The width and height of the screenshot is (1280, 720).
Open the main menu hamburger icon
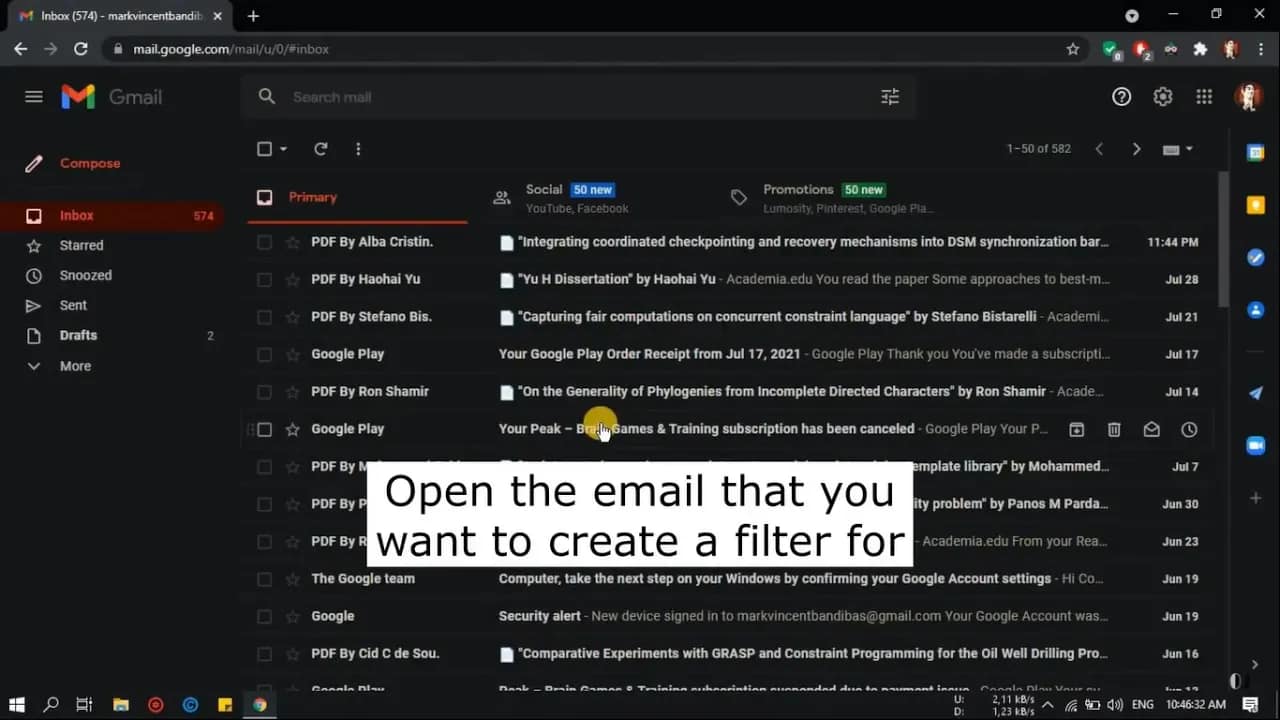click(x=34, y=97)
